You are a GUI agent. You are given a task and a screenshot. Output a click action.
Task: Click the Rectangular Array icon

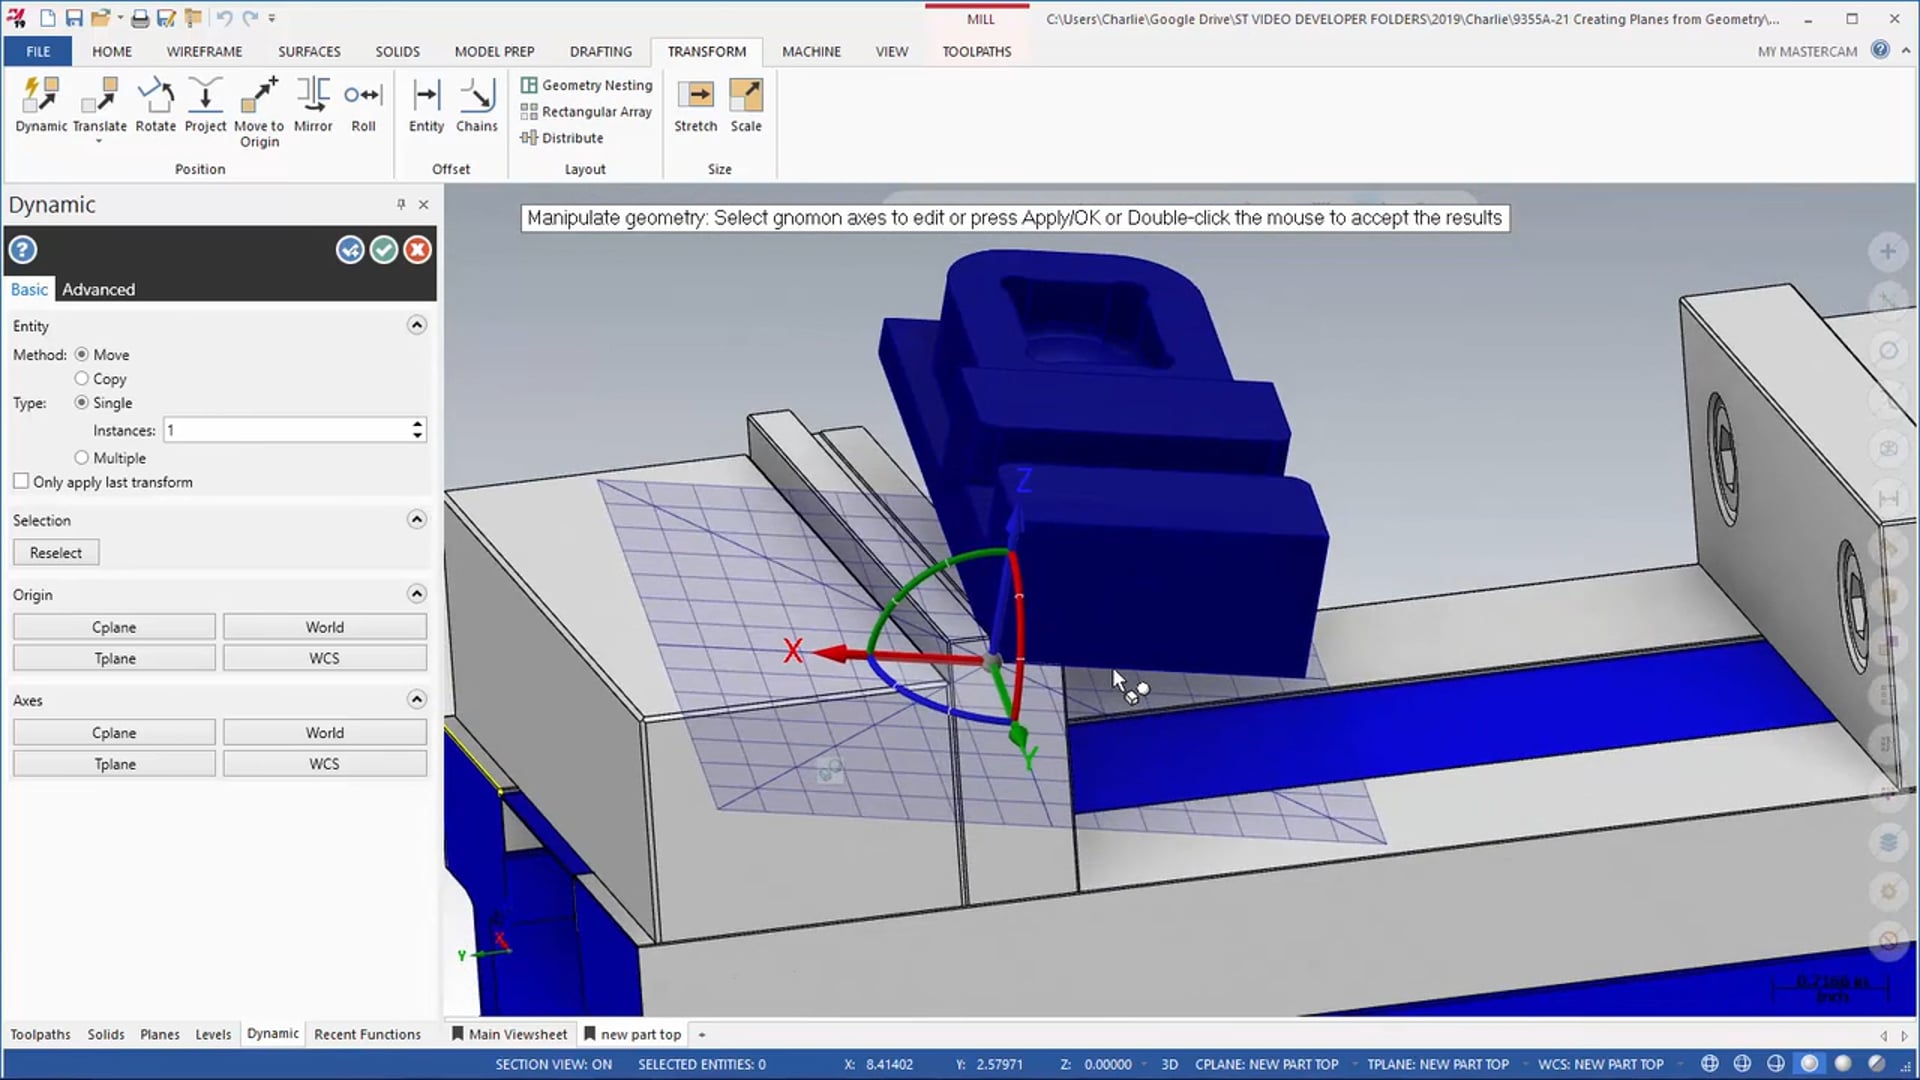pyautogui.click(x=530, y=111)
